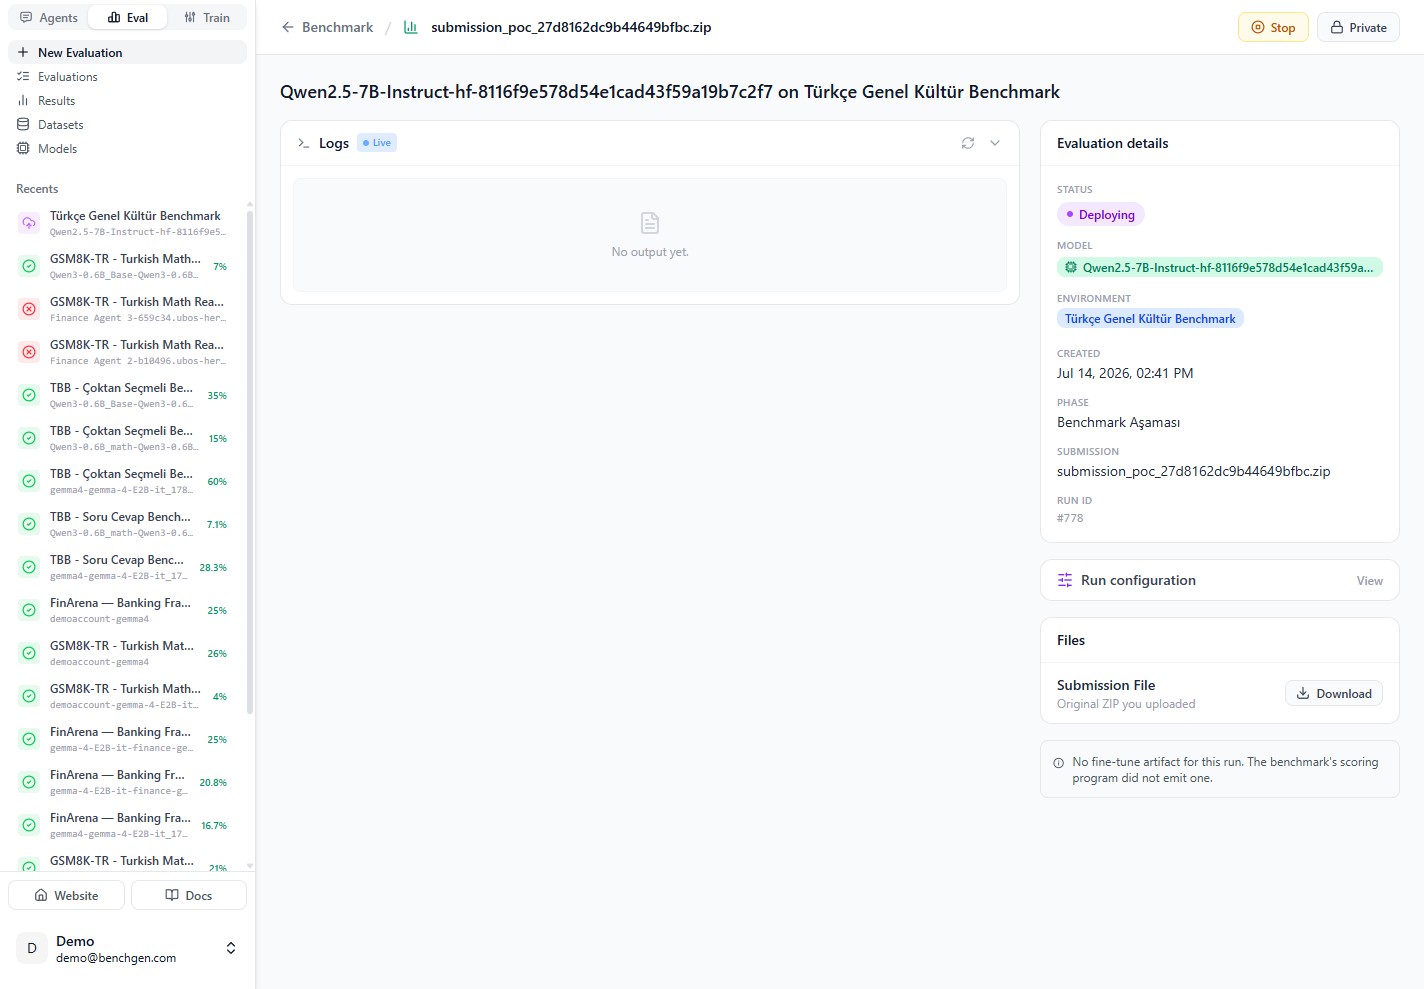The height and width of the screenshot is (989, 1424).
Task: View the Run configuration
Action: point(1369,581)
